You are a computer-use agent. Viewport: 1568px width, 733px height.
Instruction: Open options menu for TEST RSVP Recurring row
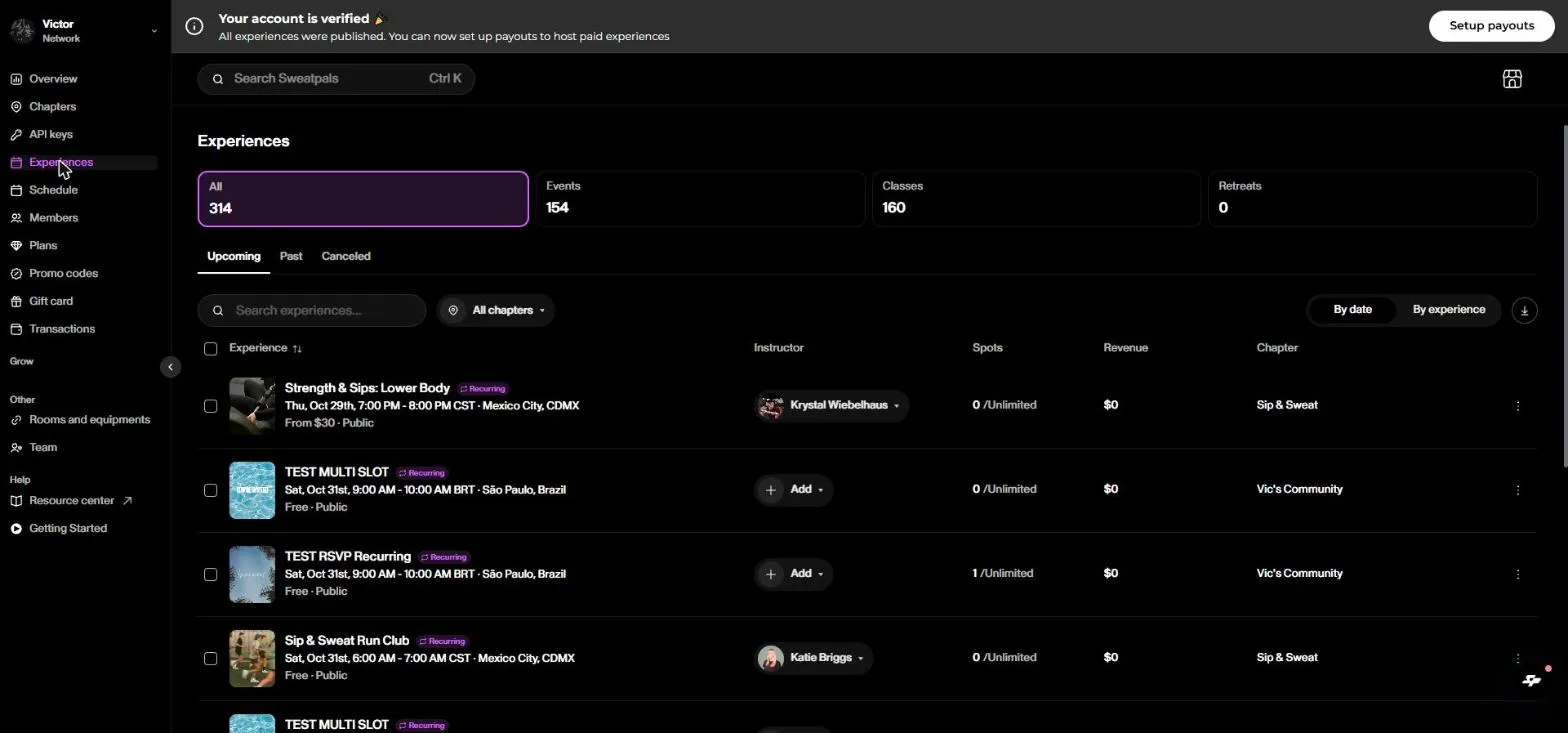pyautogui.click(x=1518, y=574)
